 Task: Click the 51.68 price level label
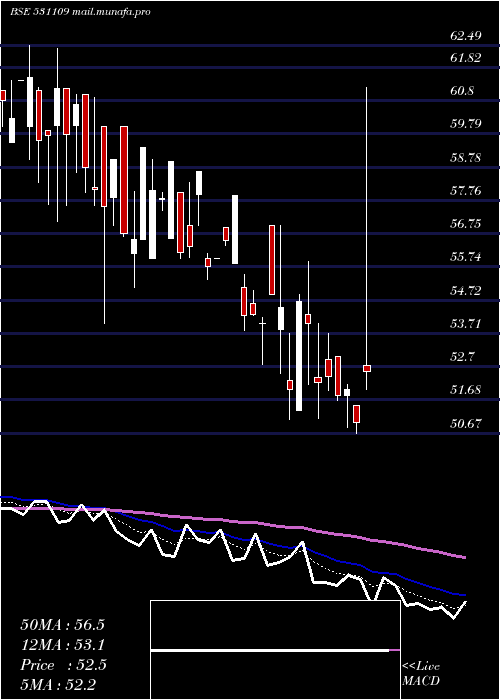[x=466, y=390]
